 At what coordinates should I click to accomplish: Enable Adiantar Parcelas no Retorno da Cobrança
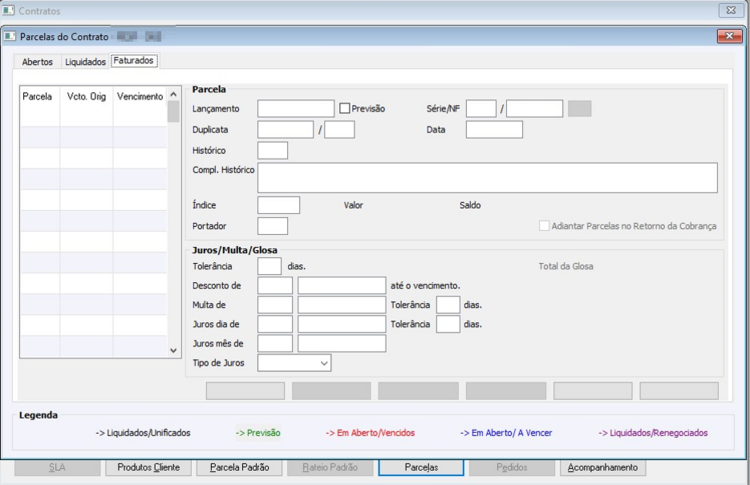pyautogui.click(x=544, y=225)
